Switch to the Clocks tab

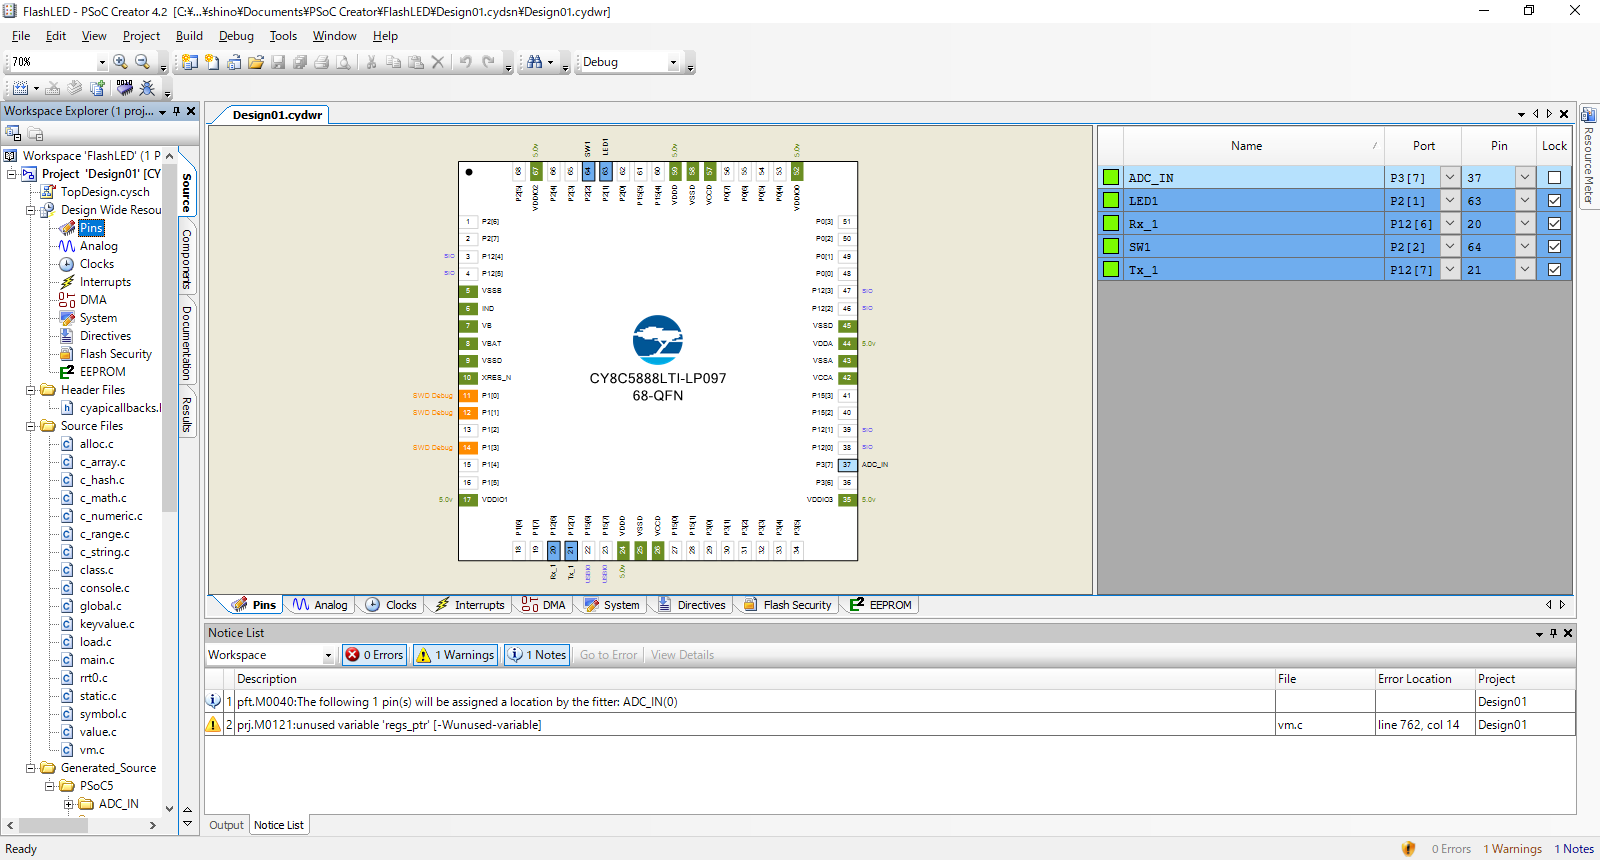coord(391,605)
